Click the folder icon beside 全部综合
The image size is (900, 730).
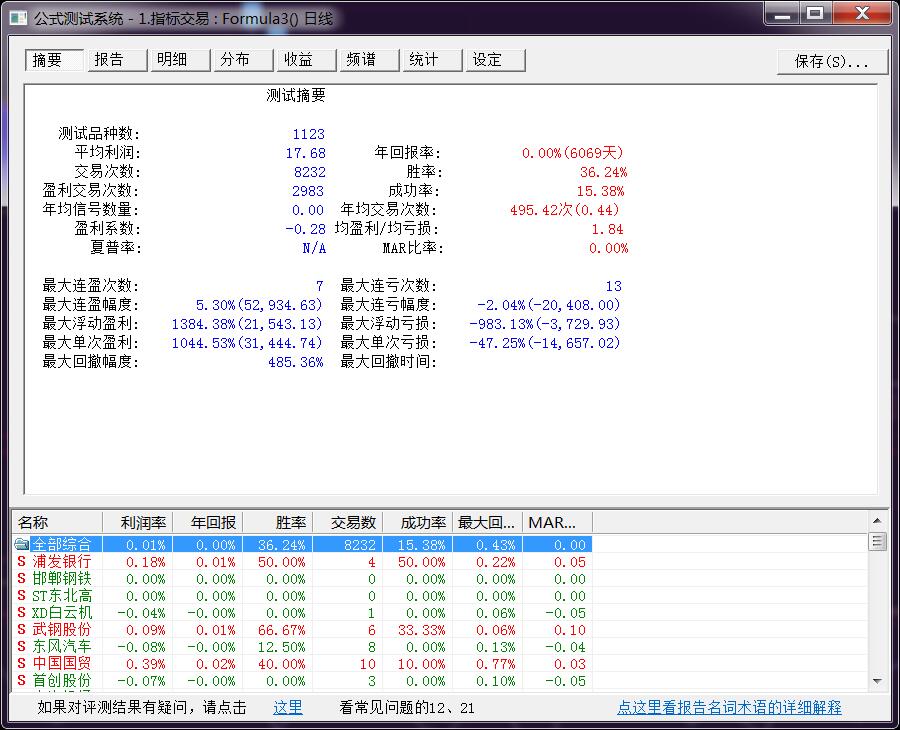[x=22, y=544]
